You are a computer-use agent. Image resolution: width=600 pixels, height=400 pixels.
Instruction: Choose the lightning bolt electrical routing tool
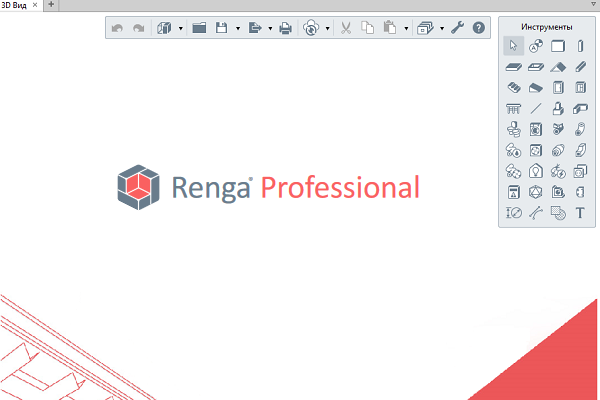(558, 171)
